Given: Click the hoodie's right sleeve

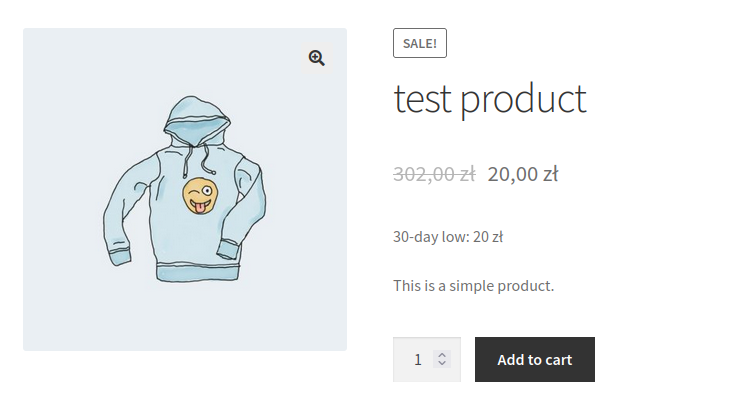Looking at the screenshot, I should (250, 215).
